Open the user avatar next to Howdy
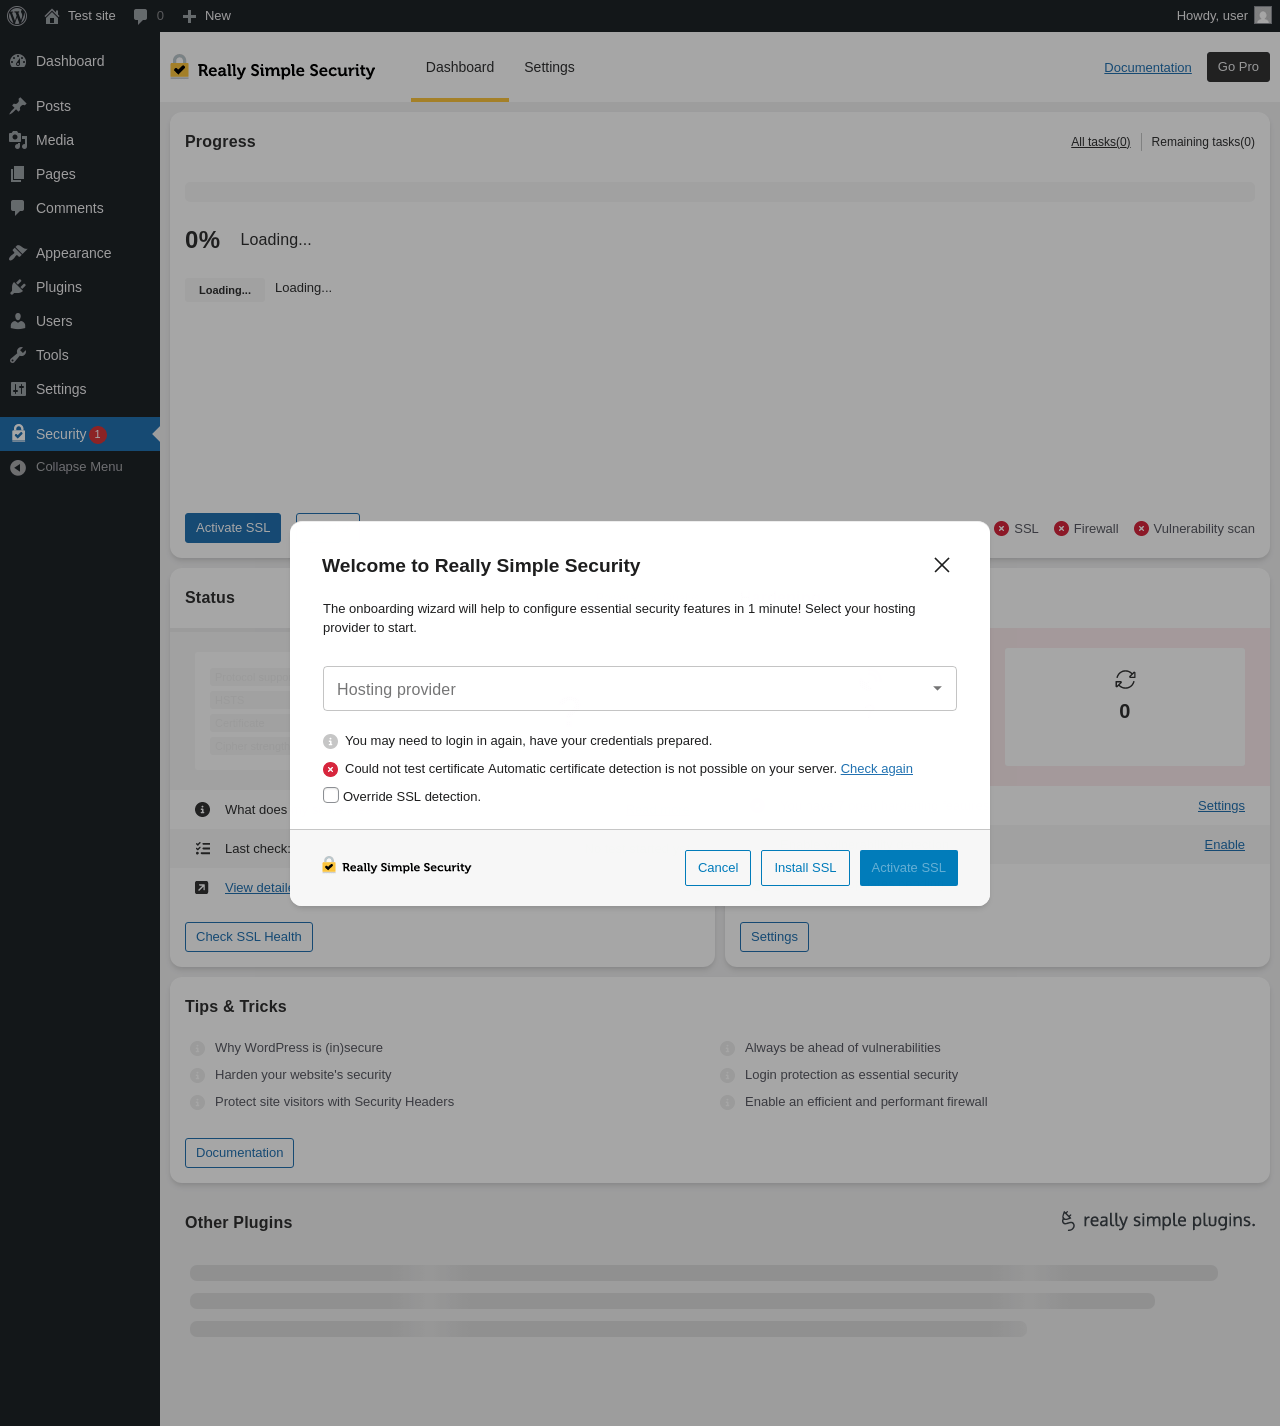The image size is (1280, 1426). click(1263, 16)
